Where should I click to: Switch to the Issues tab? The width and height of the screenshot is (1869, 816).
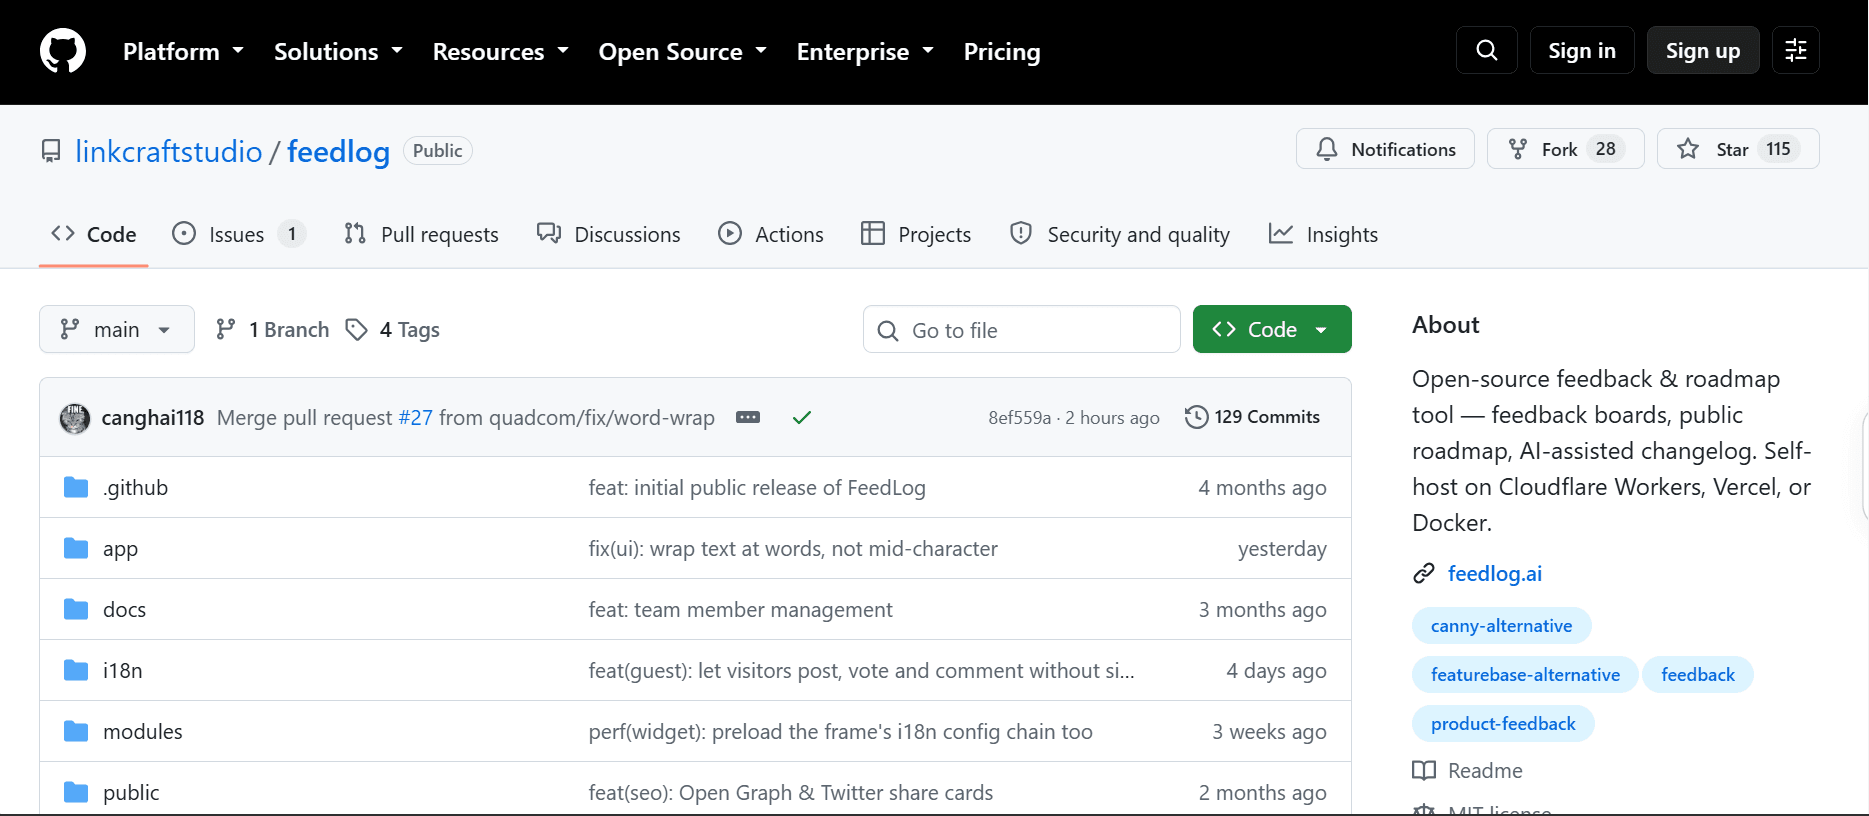pyautogui.click(x=239, y=234)
